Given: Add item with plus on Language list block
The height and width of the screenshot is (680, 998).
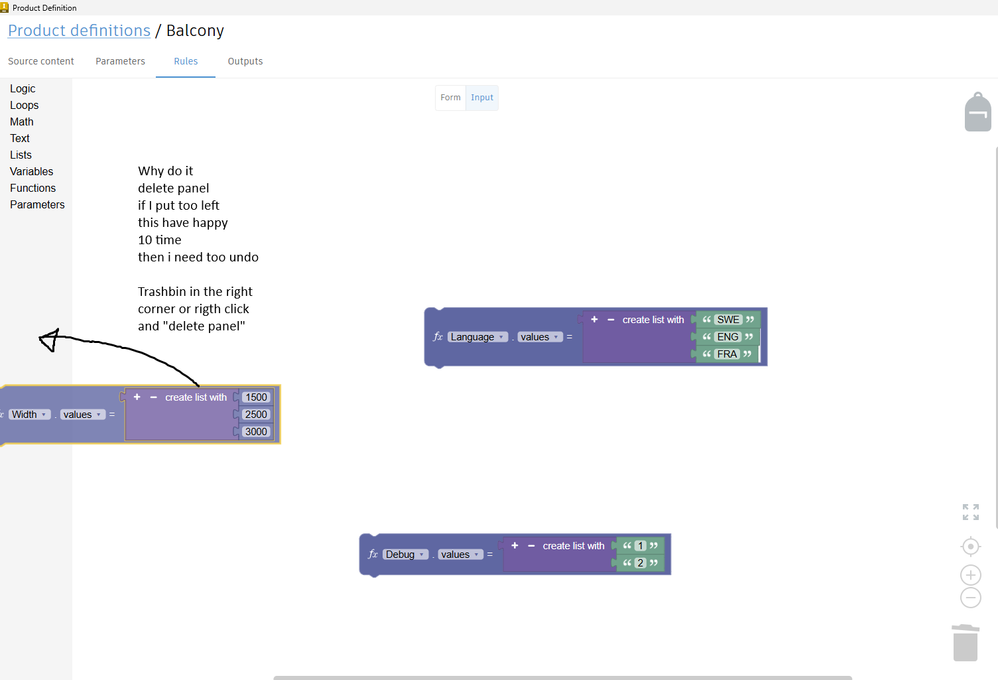Looking at the screenshot, I should [x=594, y=320].
